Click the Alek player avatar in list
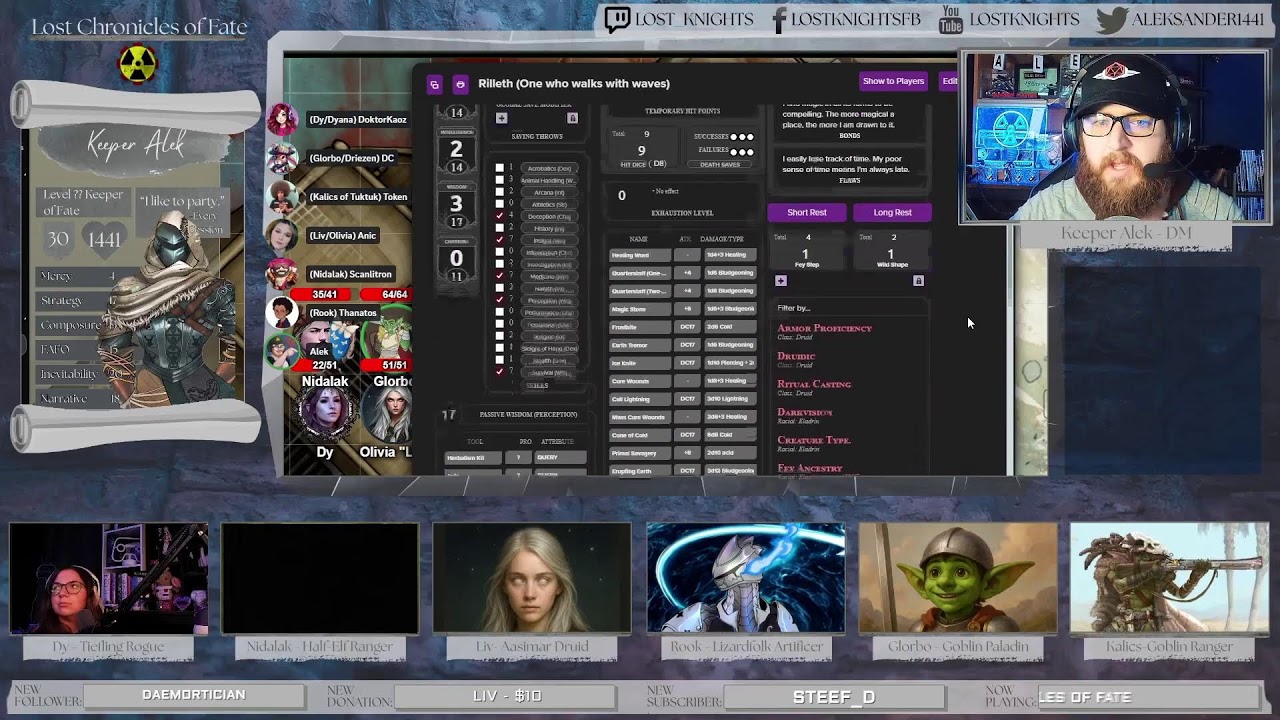 point(282,351)
